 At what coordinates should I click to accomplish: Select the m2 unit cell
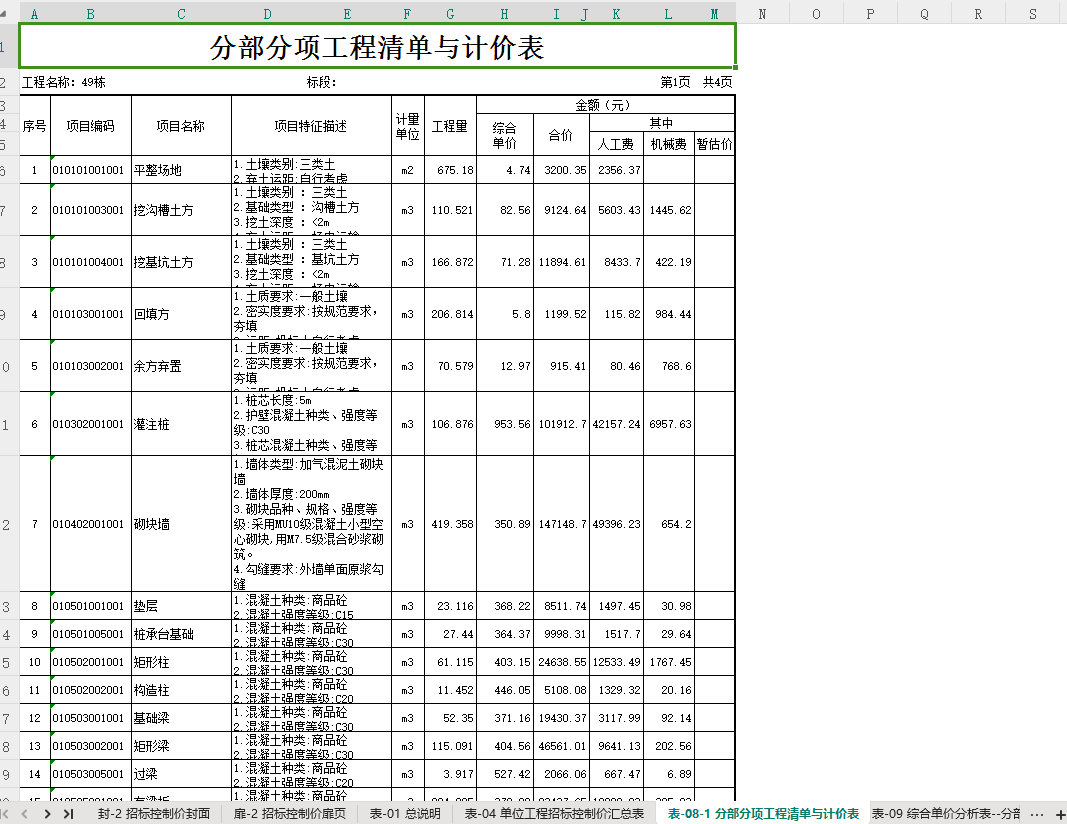tap(408, 170)
